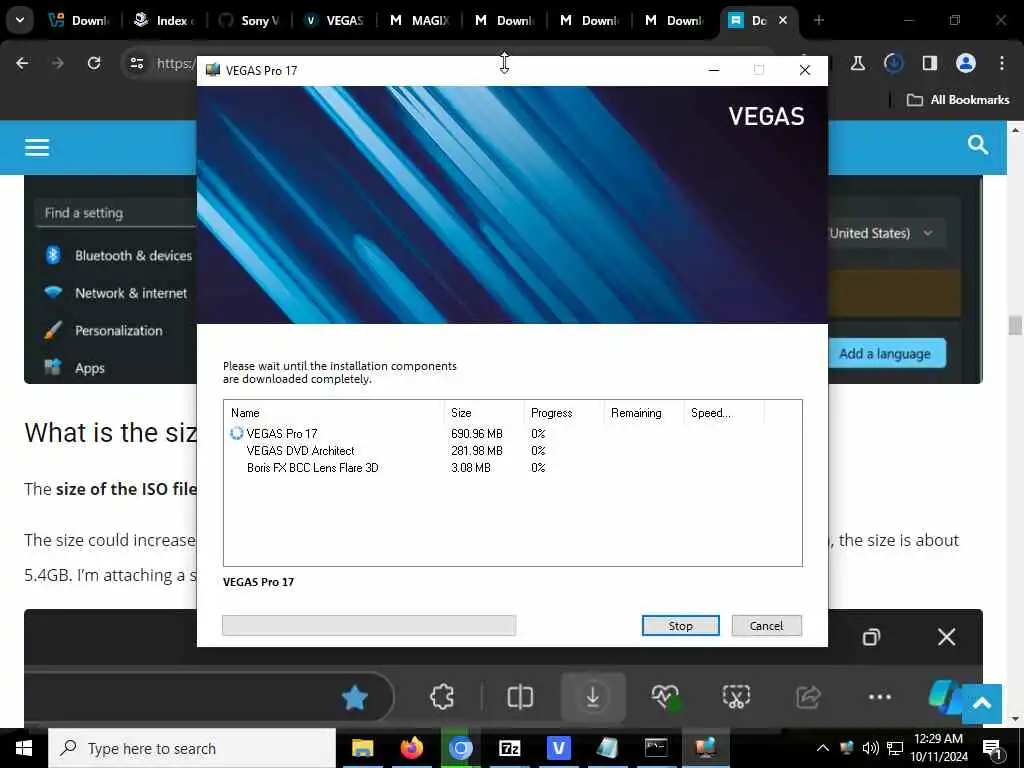Click the webpage search magnifier icon

(x=978, y=145)
